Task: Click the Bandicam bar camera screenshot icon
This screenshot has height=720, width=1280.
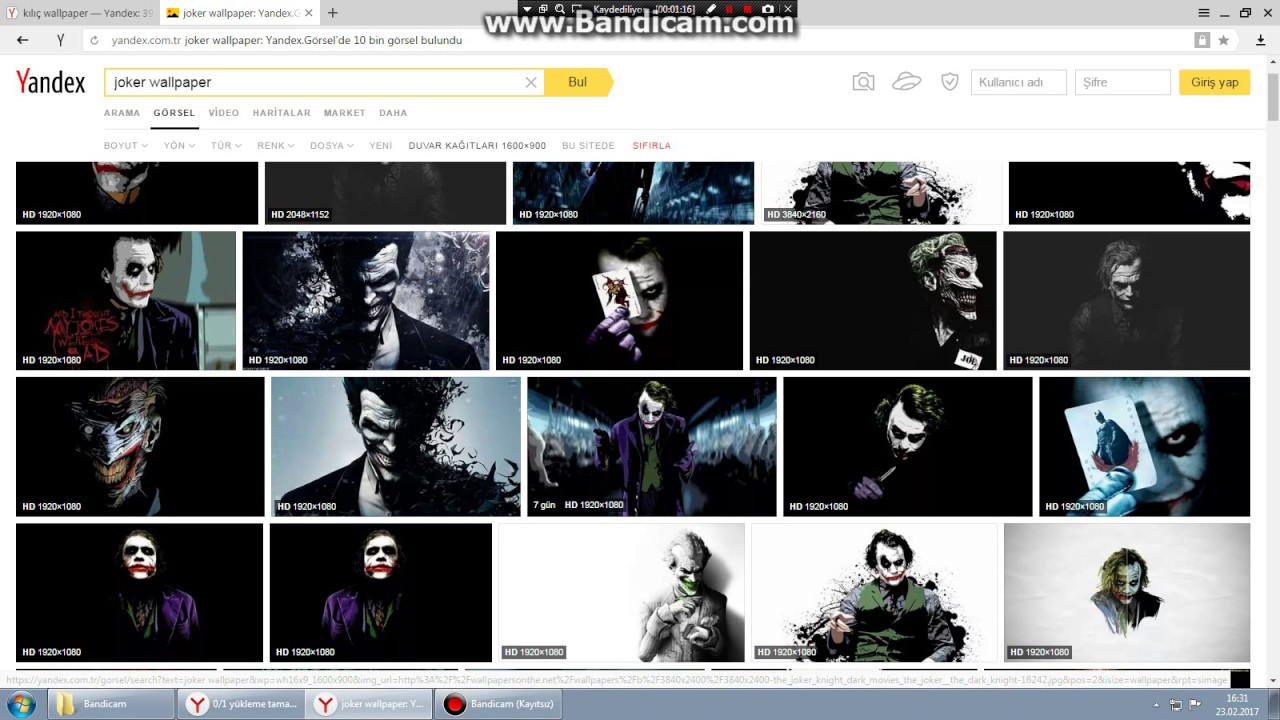Action: tap(767, 9)
